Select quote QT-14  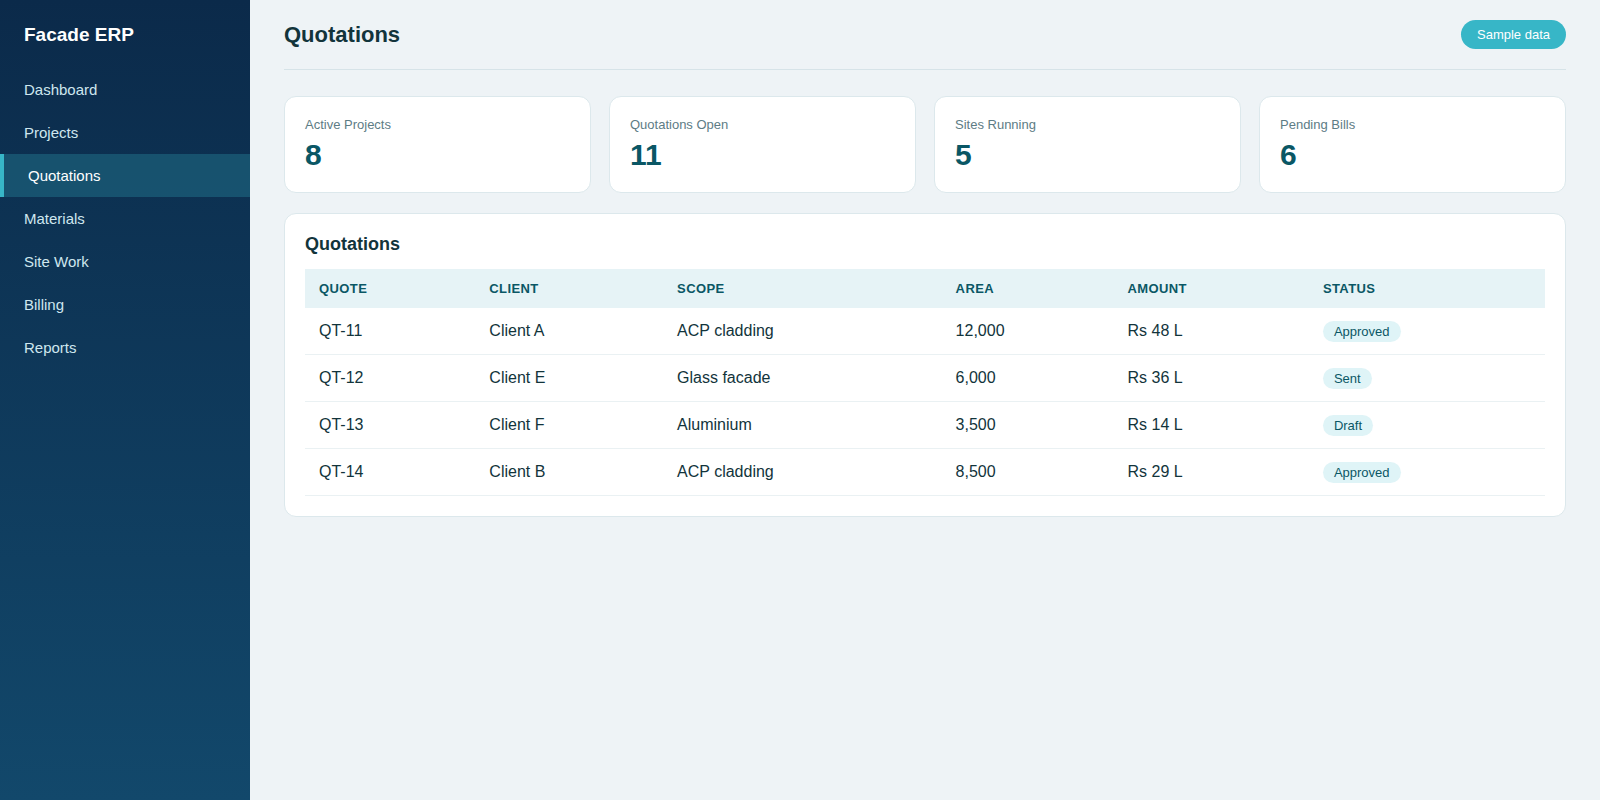point(341,472)
